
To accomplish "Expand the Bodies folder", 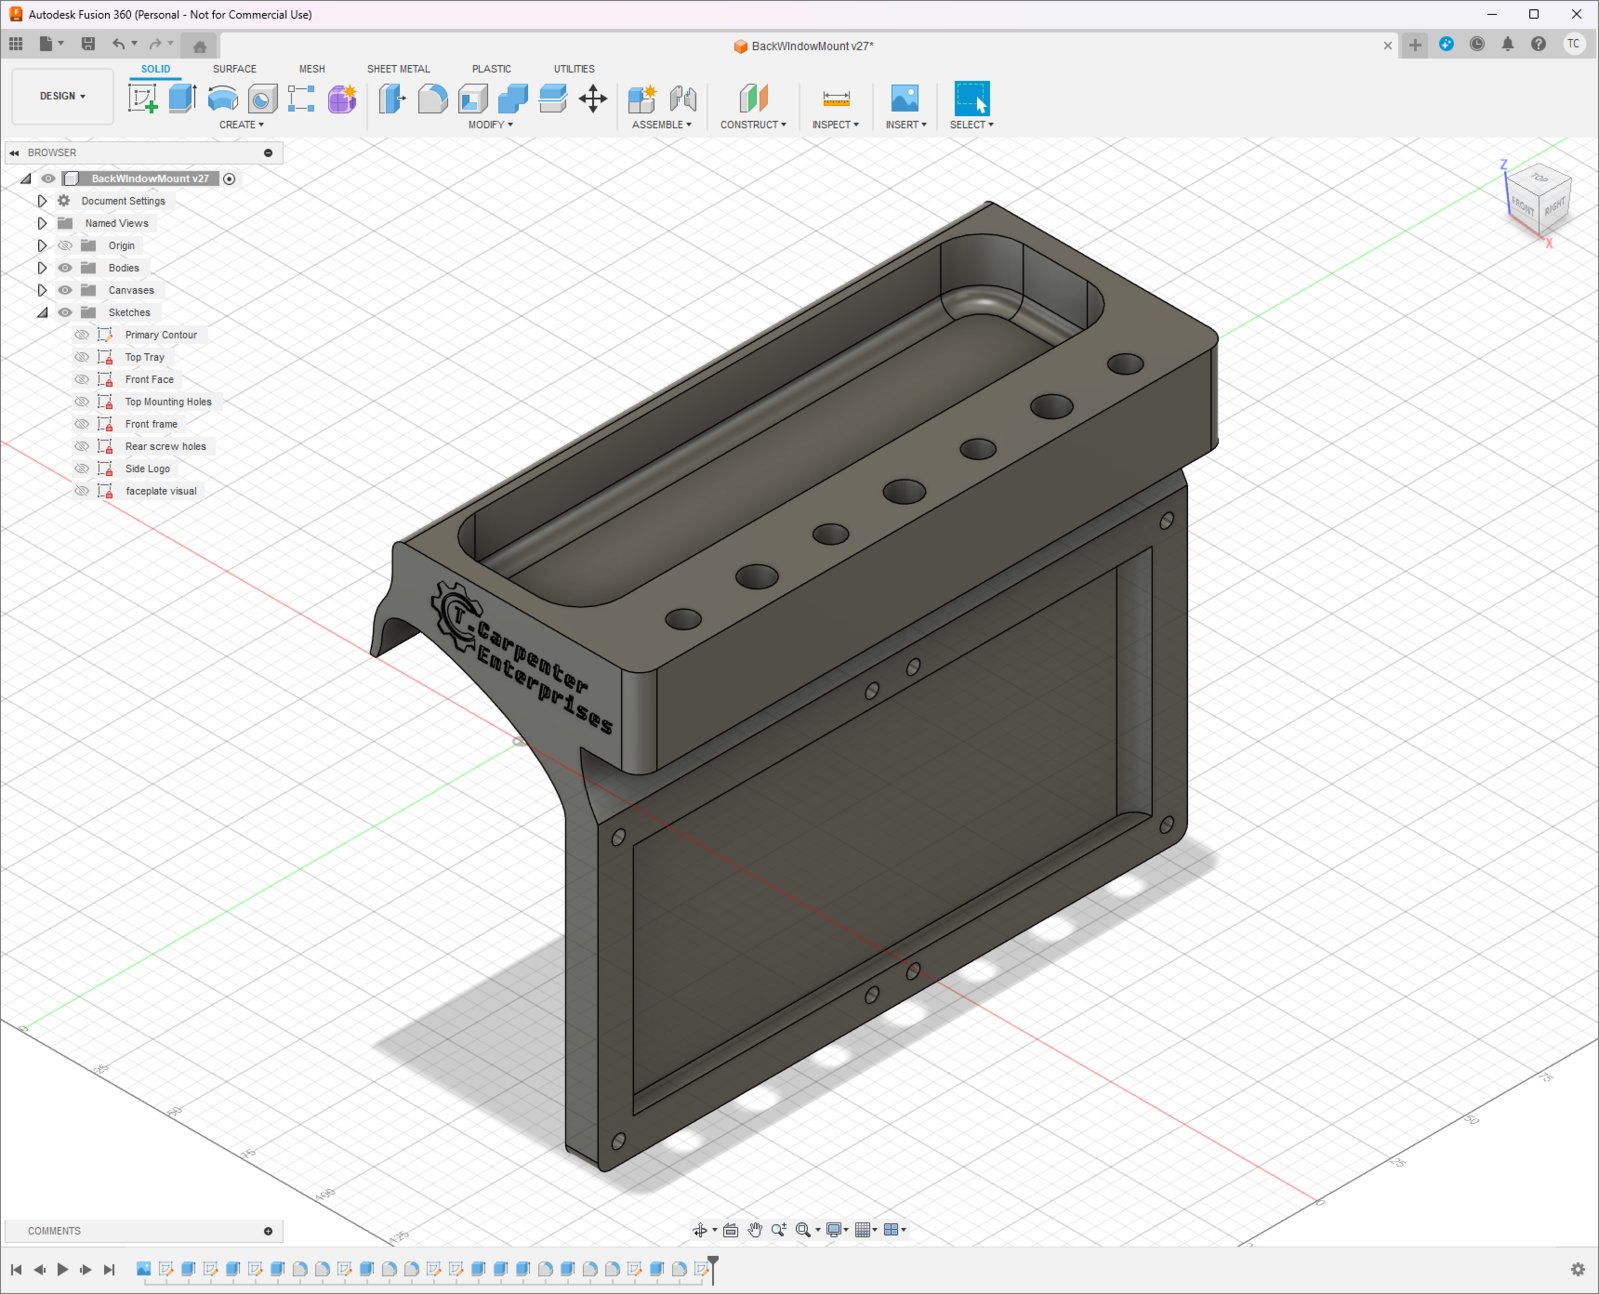I will tap(42, 268).
